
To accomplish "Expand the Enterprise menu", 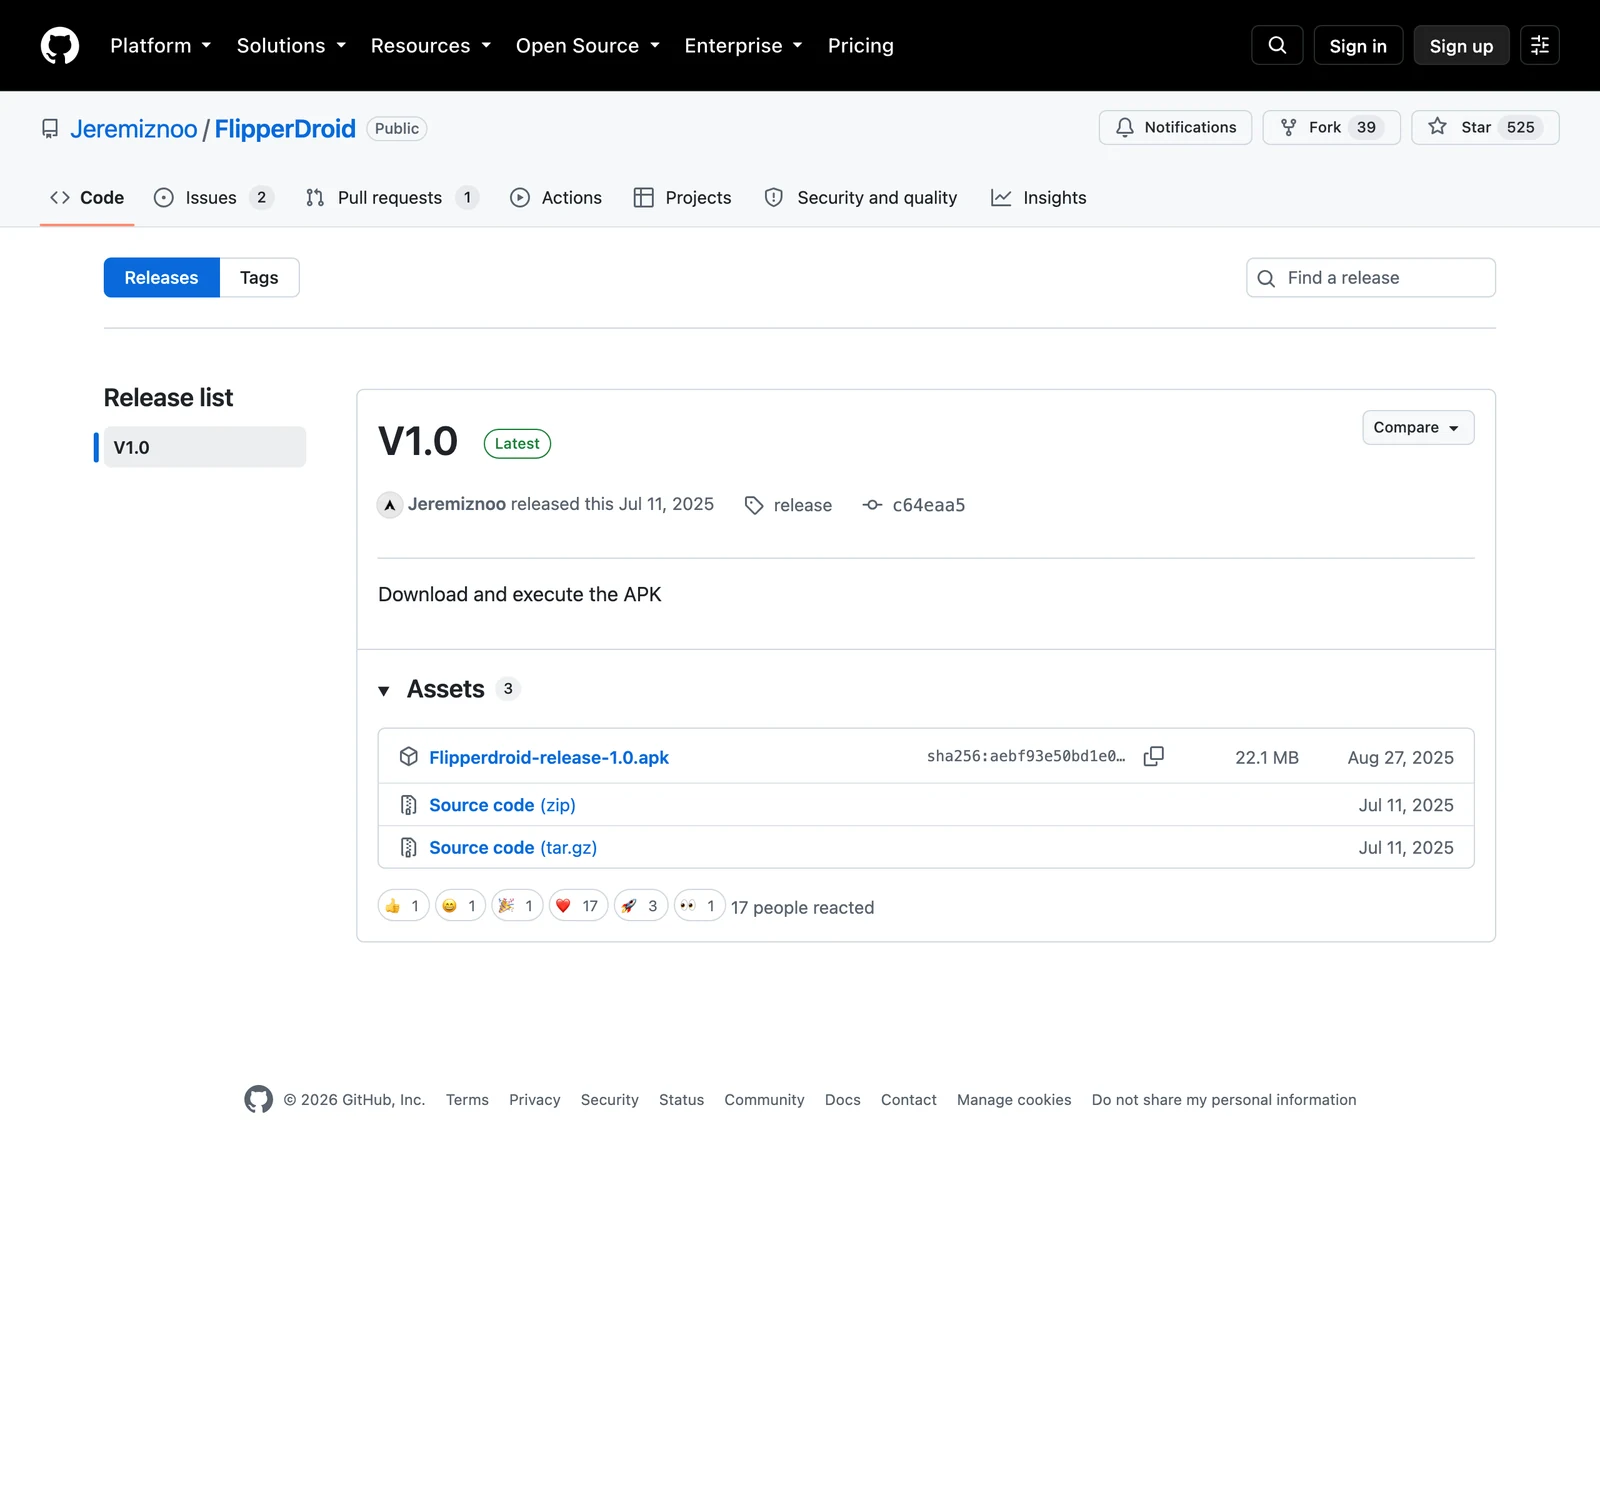I will pyautogui.click(x=743, y=46).
